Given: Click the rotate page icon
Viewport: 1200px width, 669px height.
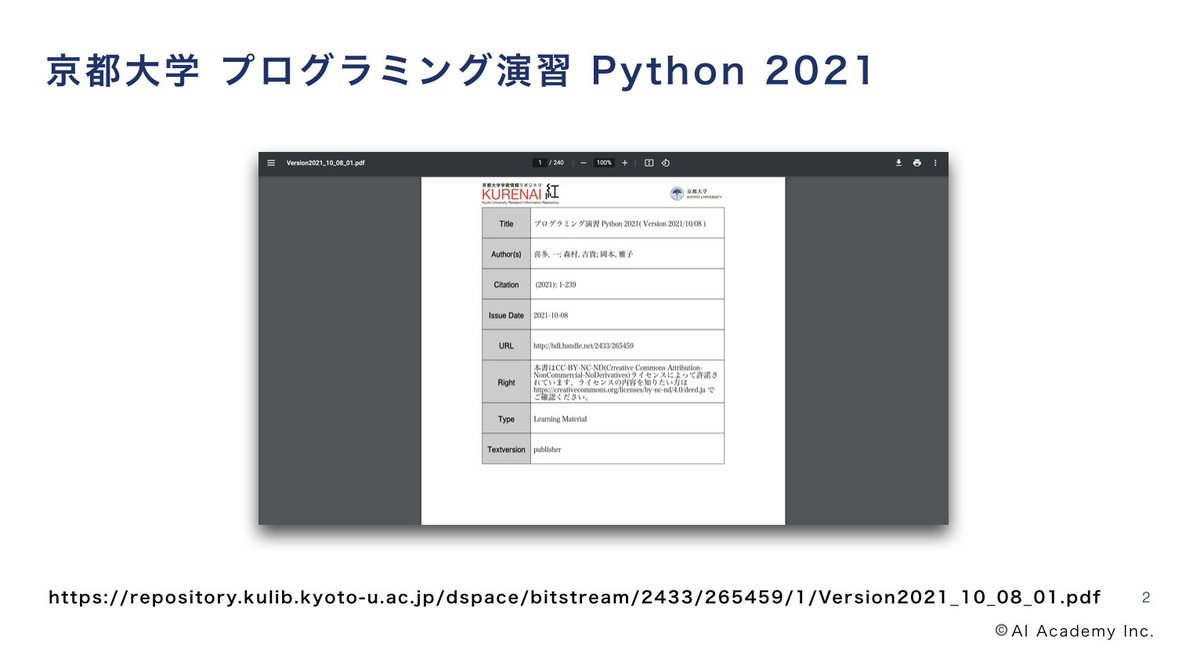Looking at the screenshot, I should 666,162.
